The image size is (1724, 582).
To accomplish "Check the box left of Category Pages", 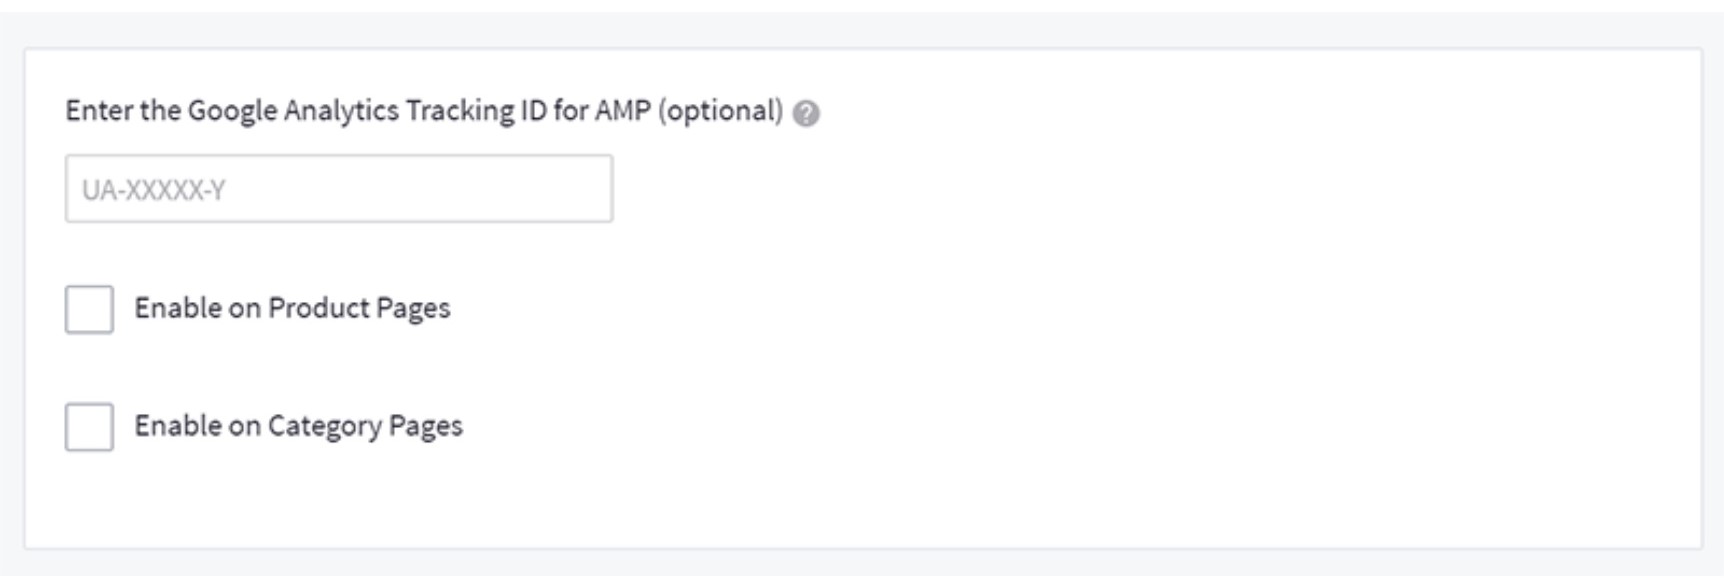I will click(x=89, y=427).
